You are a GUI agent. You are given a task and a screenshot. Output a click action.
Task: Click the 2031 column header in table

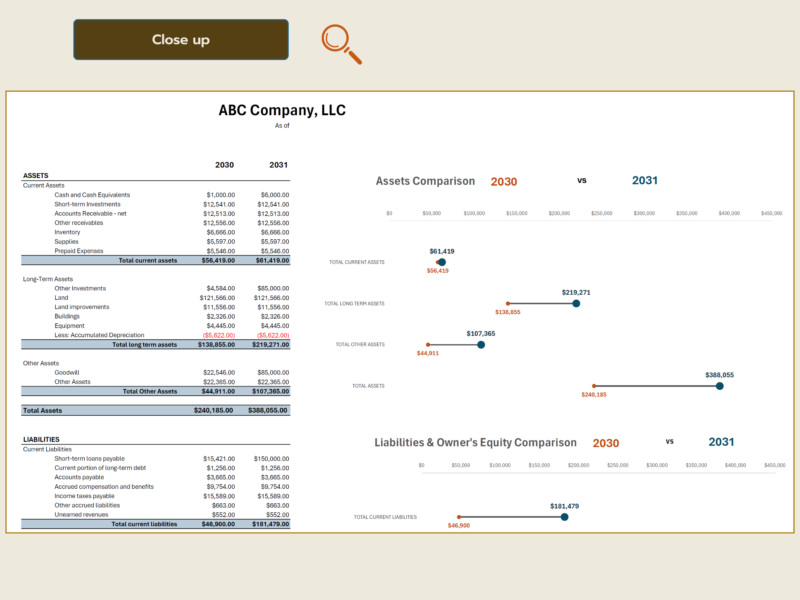tap(279, 165)
